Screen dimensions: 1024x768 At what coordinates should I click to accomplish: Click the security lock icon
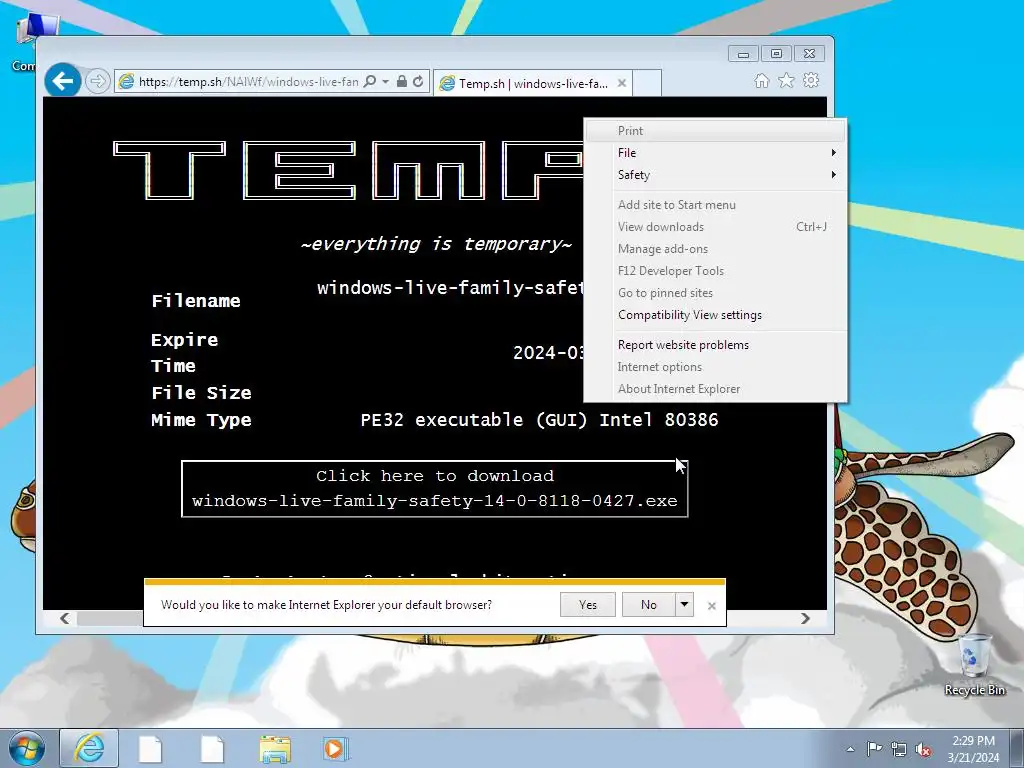click(x=402, y=81)
